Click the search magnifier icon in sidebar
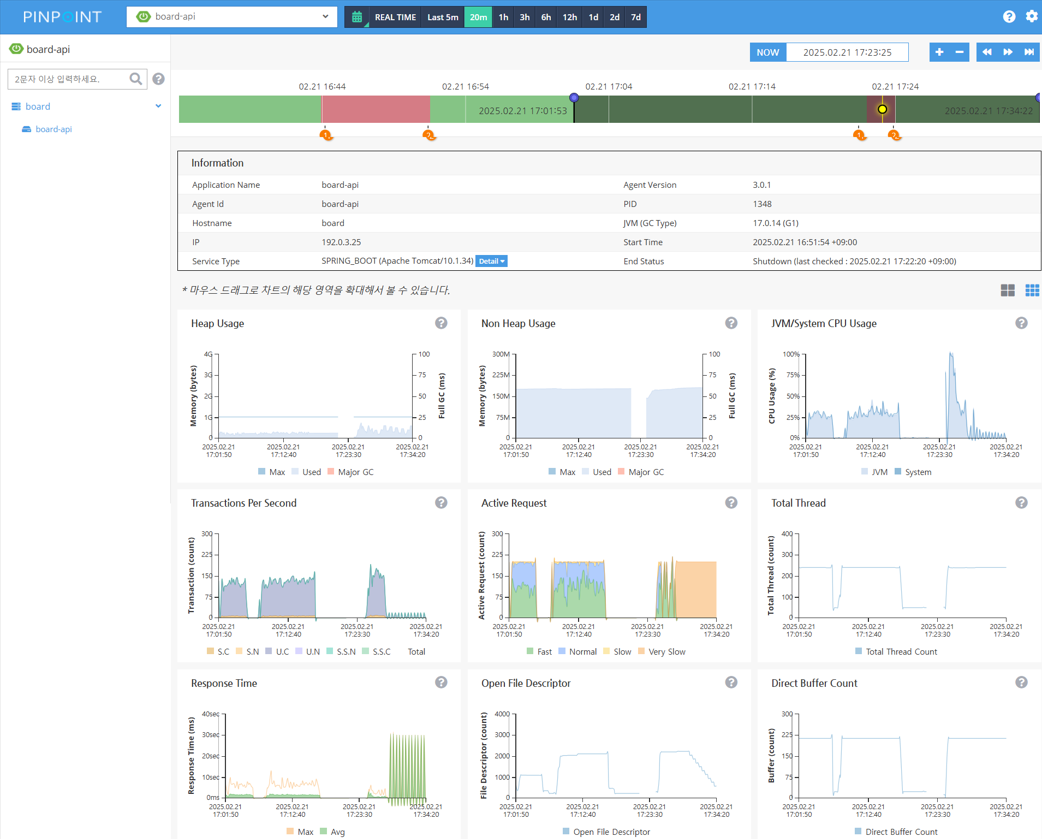The width and height of the screenshot is (1042, 839). [x=136, y=79]
